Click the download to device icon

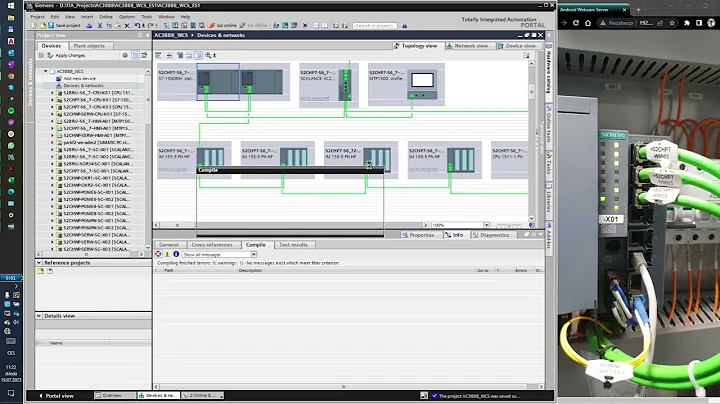tap(175, 26)
